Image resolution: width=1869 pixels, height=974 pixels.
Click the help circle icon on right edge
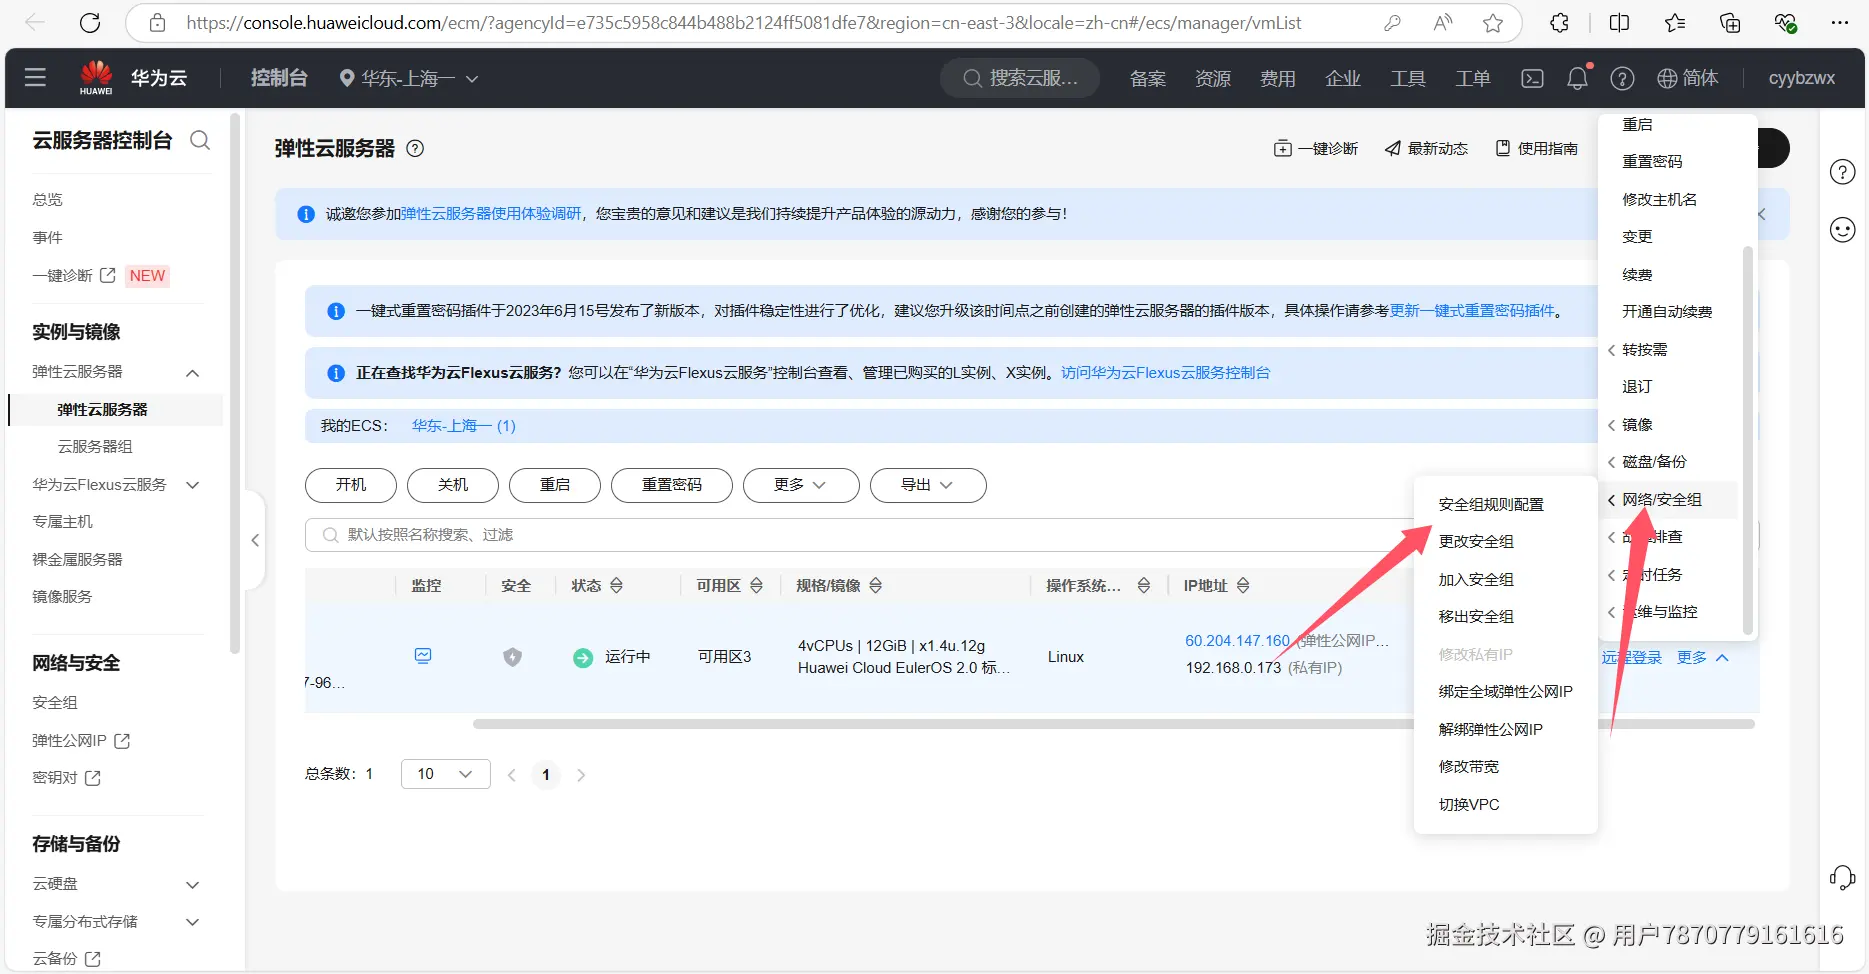(1842, 172)
